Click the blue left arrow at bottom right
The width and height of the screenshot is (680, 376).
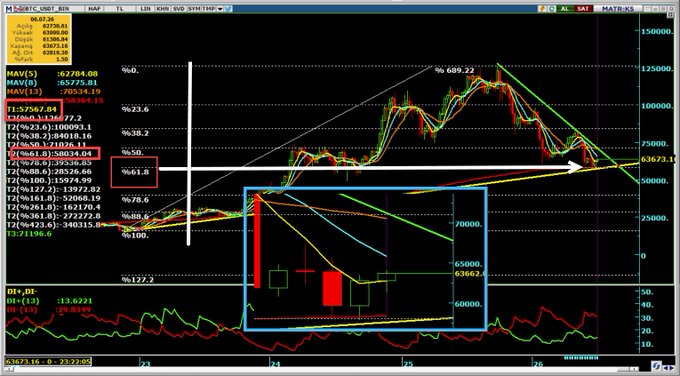click(665, 368)
